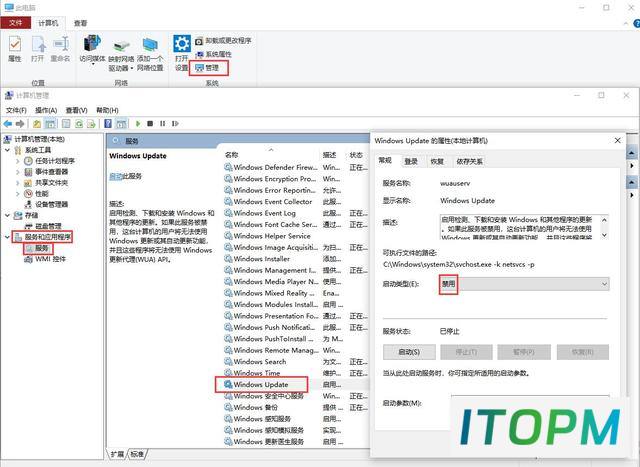Image resolution: width=640 pixels, height=467 pixels.
Task: Click the Forward arrow in the Computer Management toolbar
Action: pyautogui.click(x=20, y=123)
